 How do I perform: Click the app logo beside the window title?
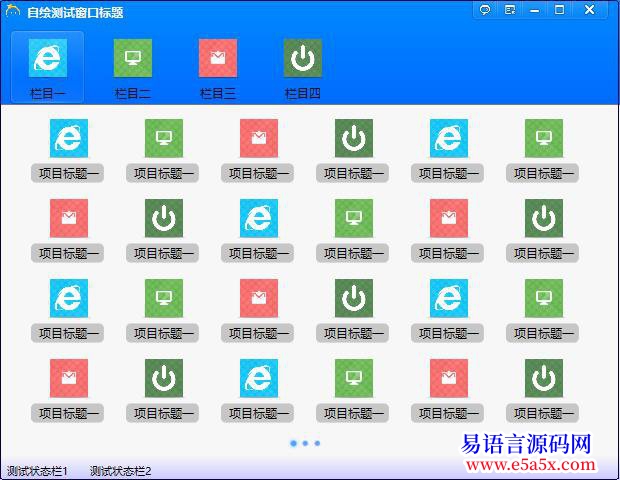[13, 11]
